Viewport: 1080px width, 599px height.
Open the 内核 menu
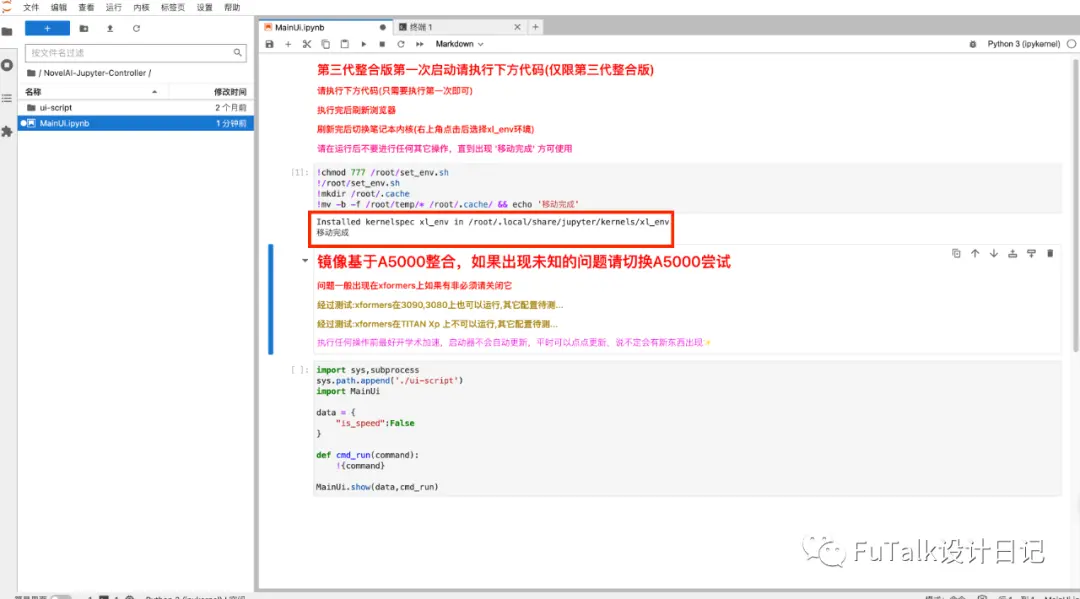141,8
